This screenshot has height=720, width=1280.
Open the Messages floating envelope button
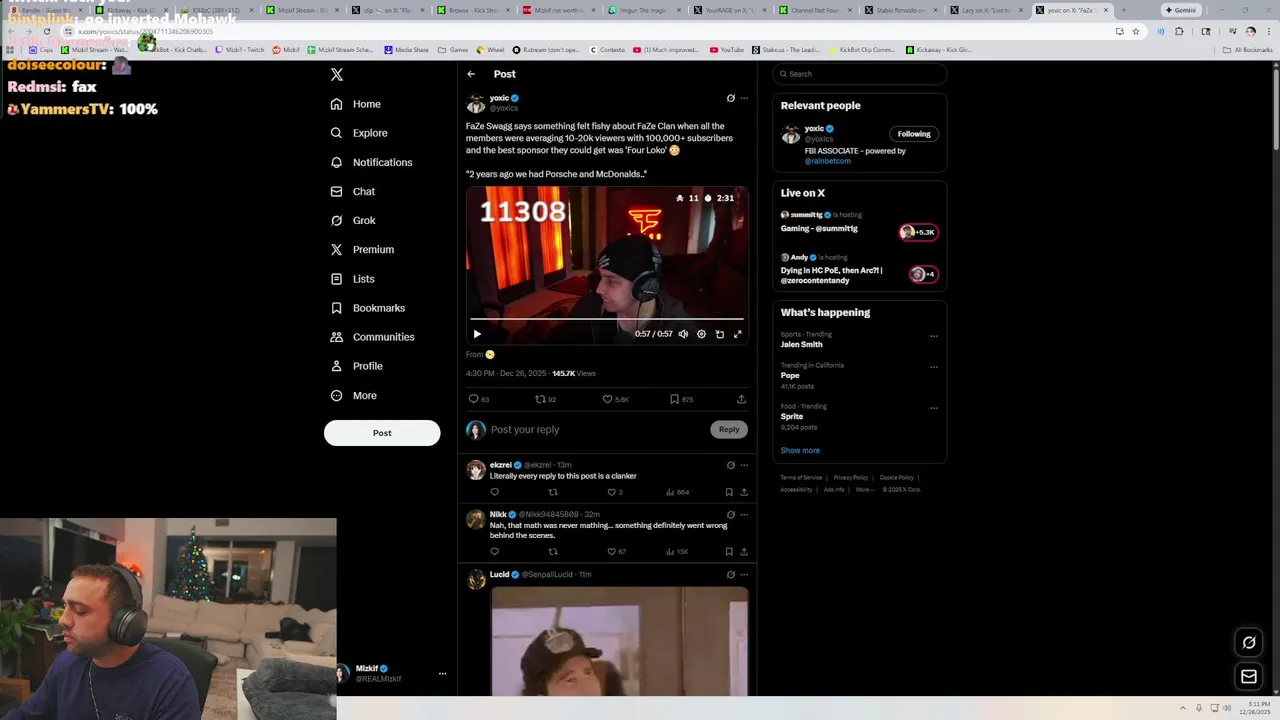point(1249,677)
